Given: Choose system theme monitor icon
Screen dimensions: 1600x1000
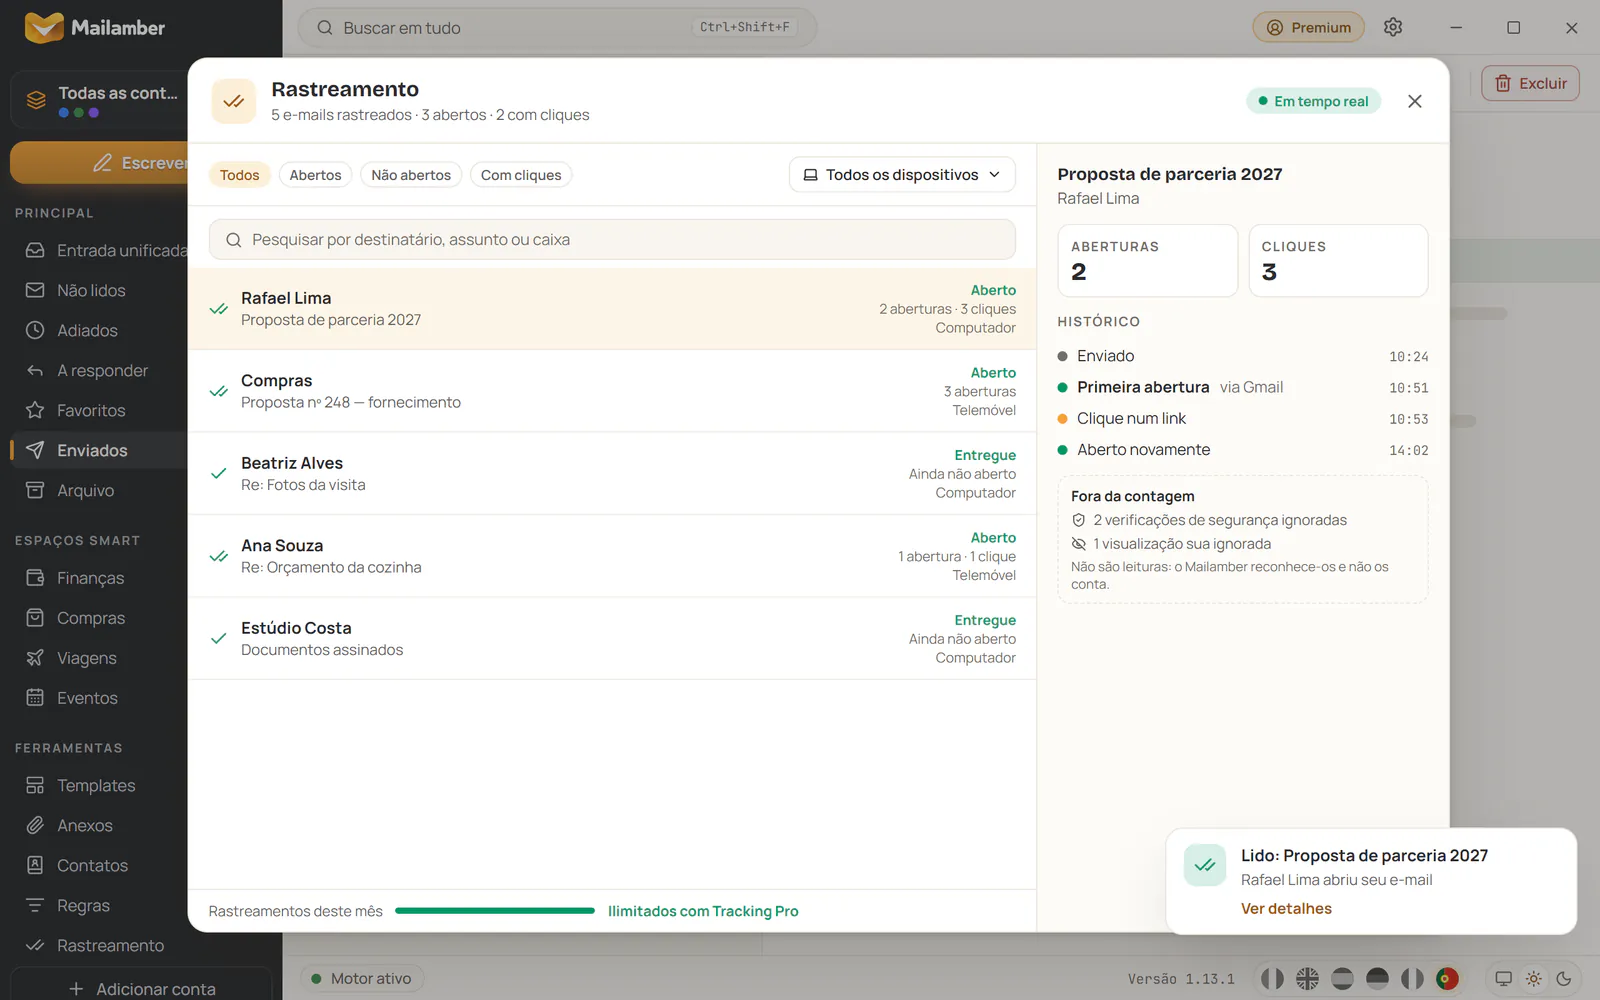Looking at the screenshot, I should [x=1503, y=979].
